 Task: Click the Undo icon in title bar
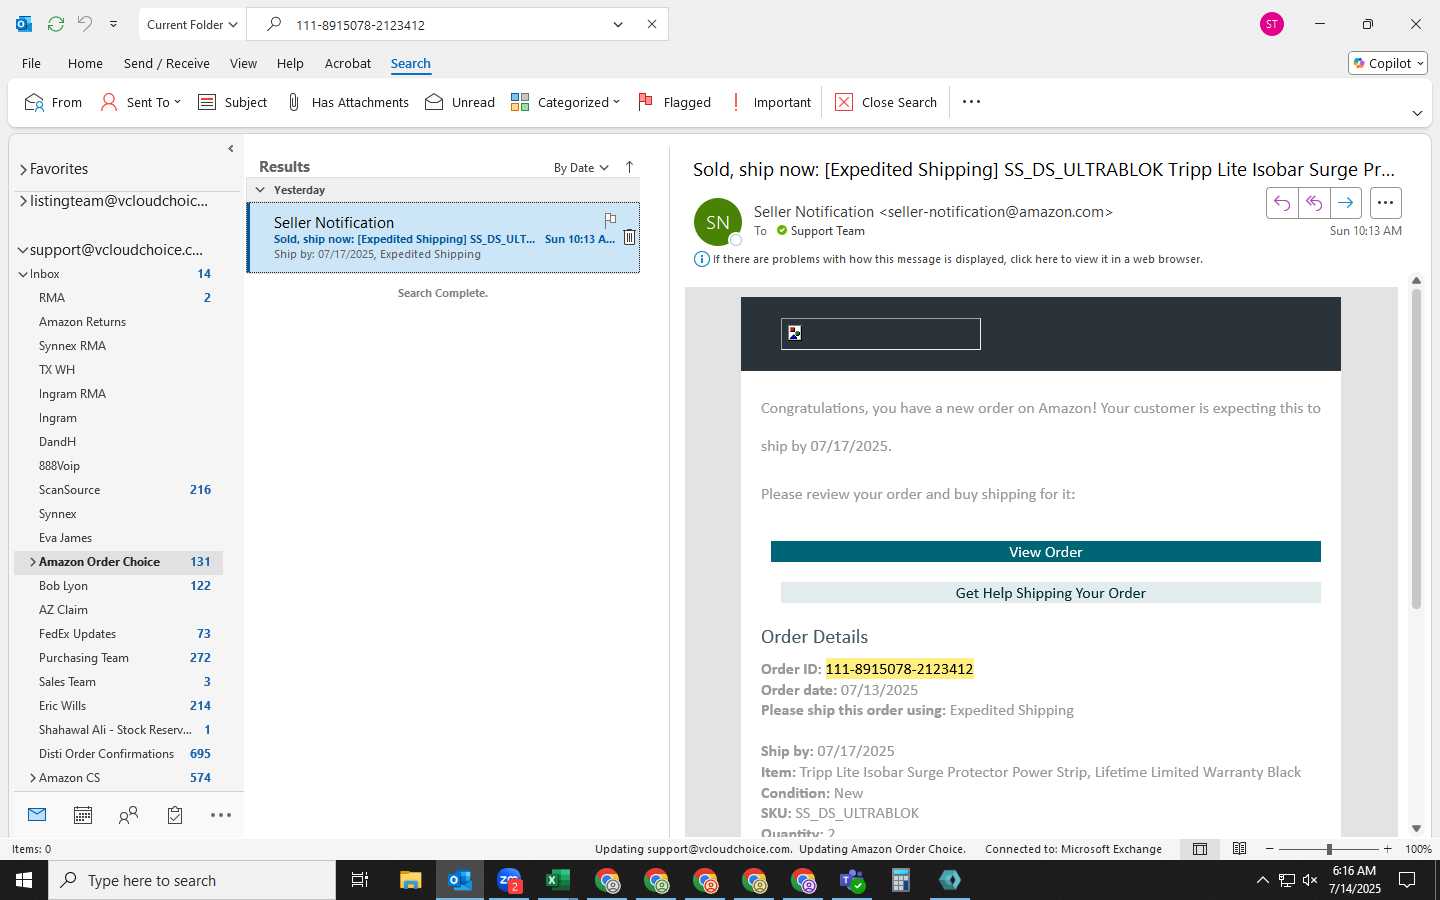point(85,24)
